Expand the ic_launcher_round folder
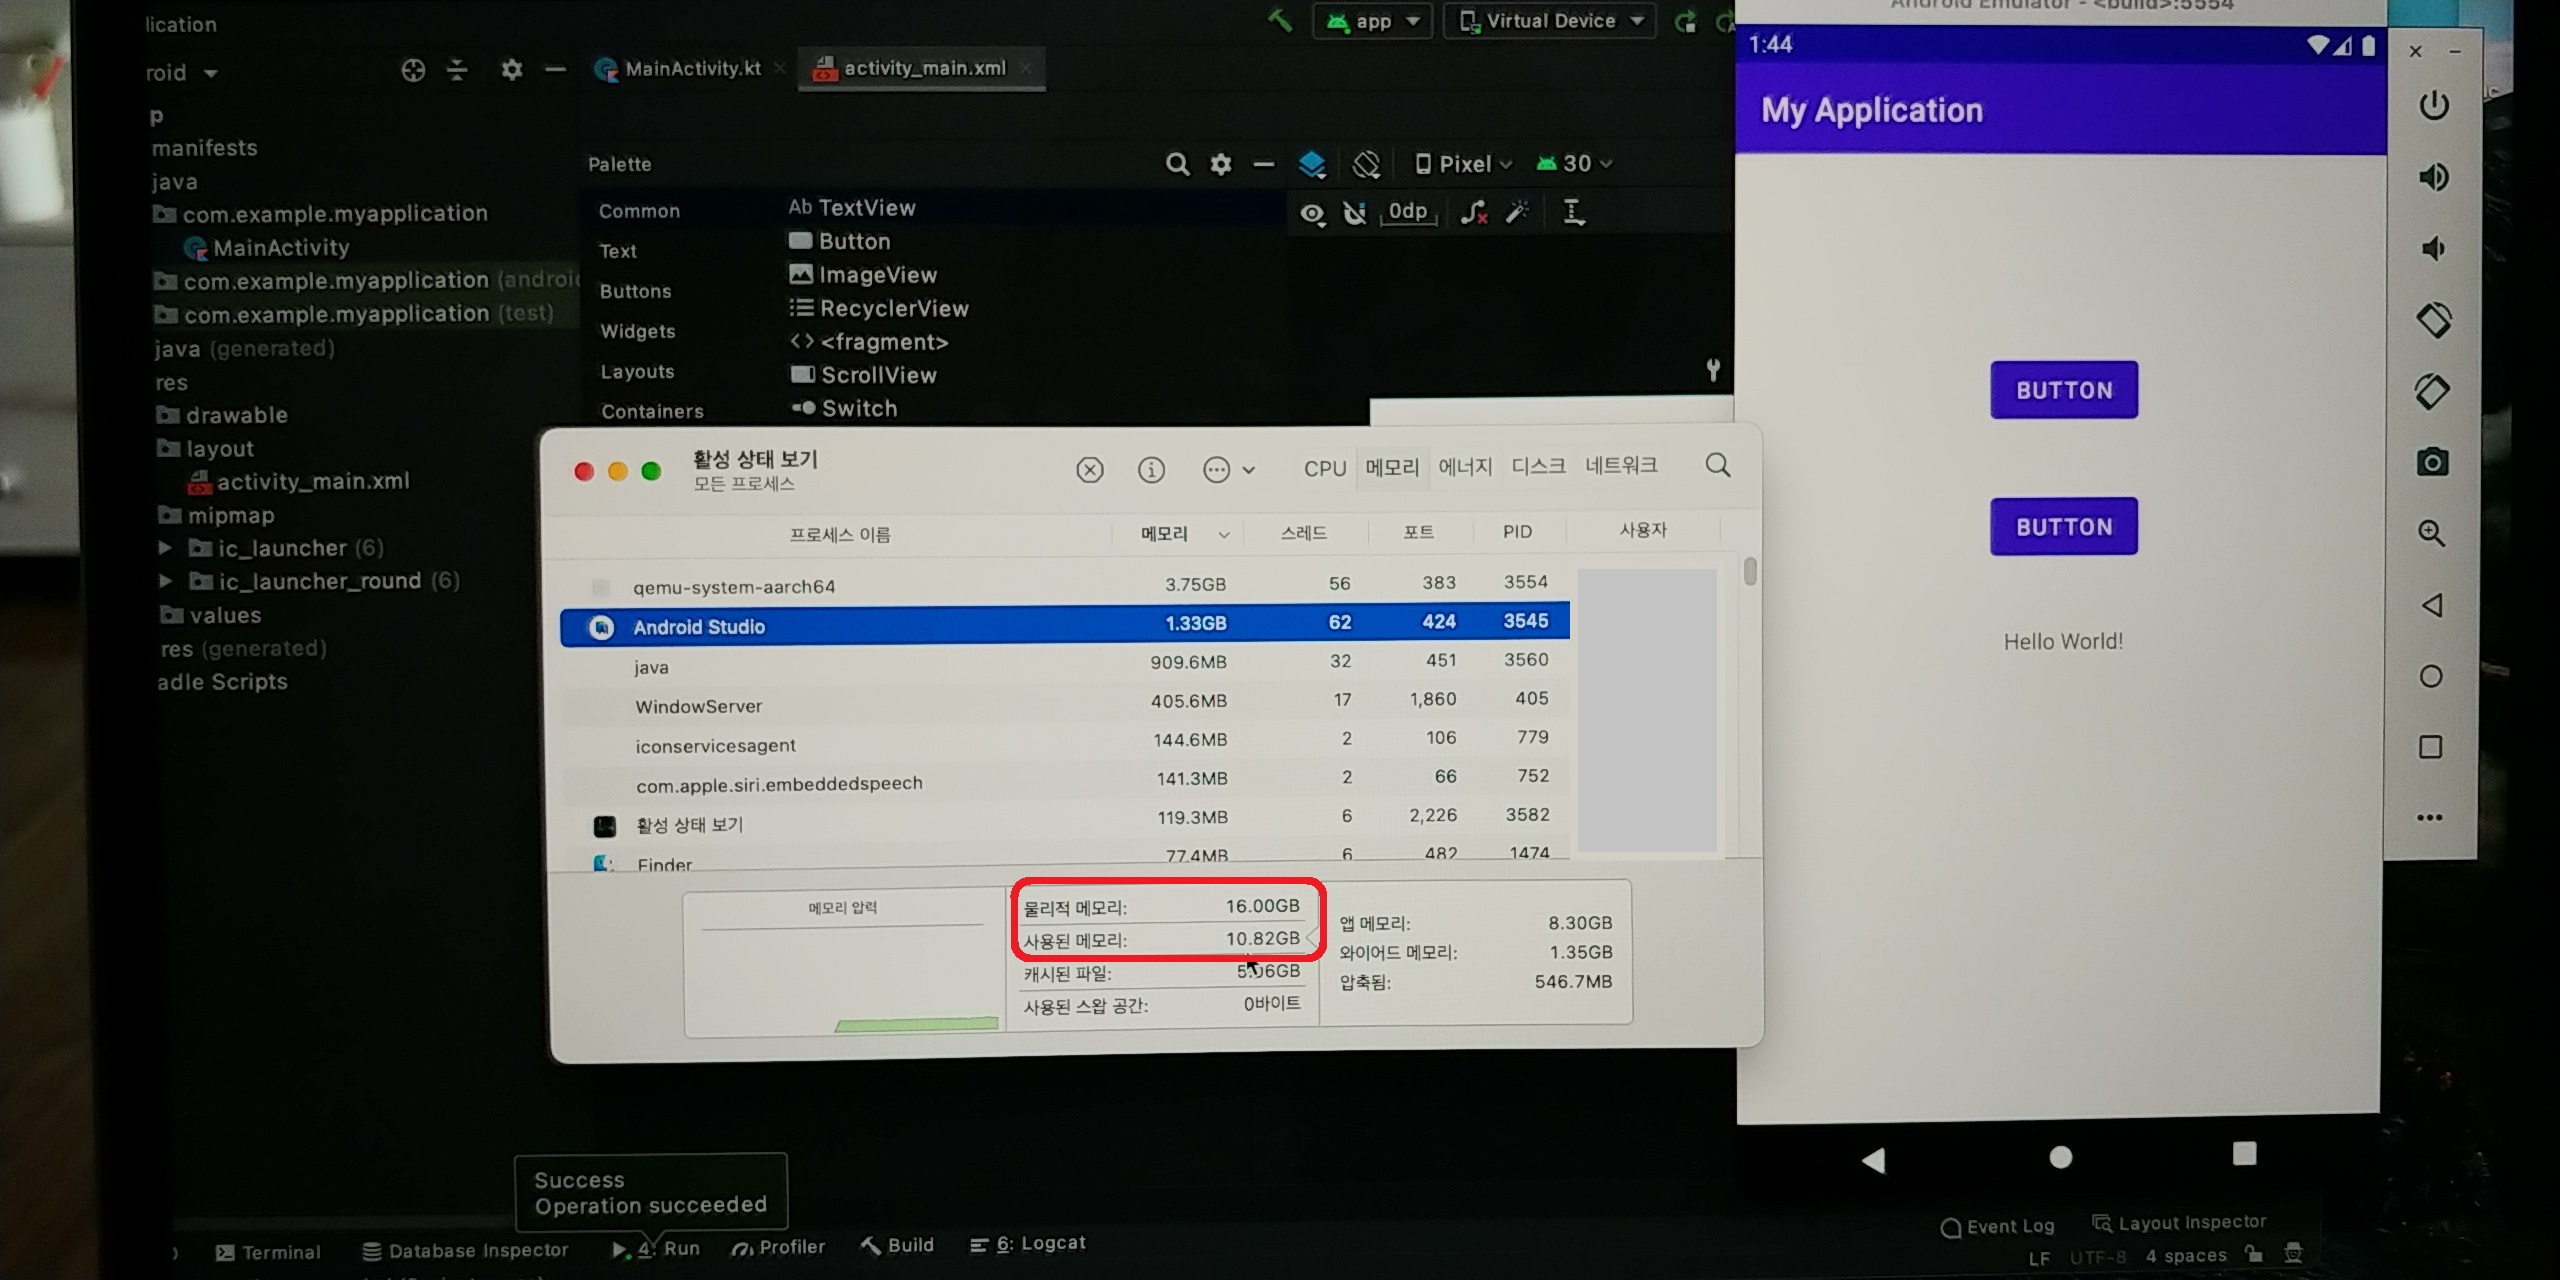 click(x=166, y=581)
